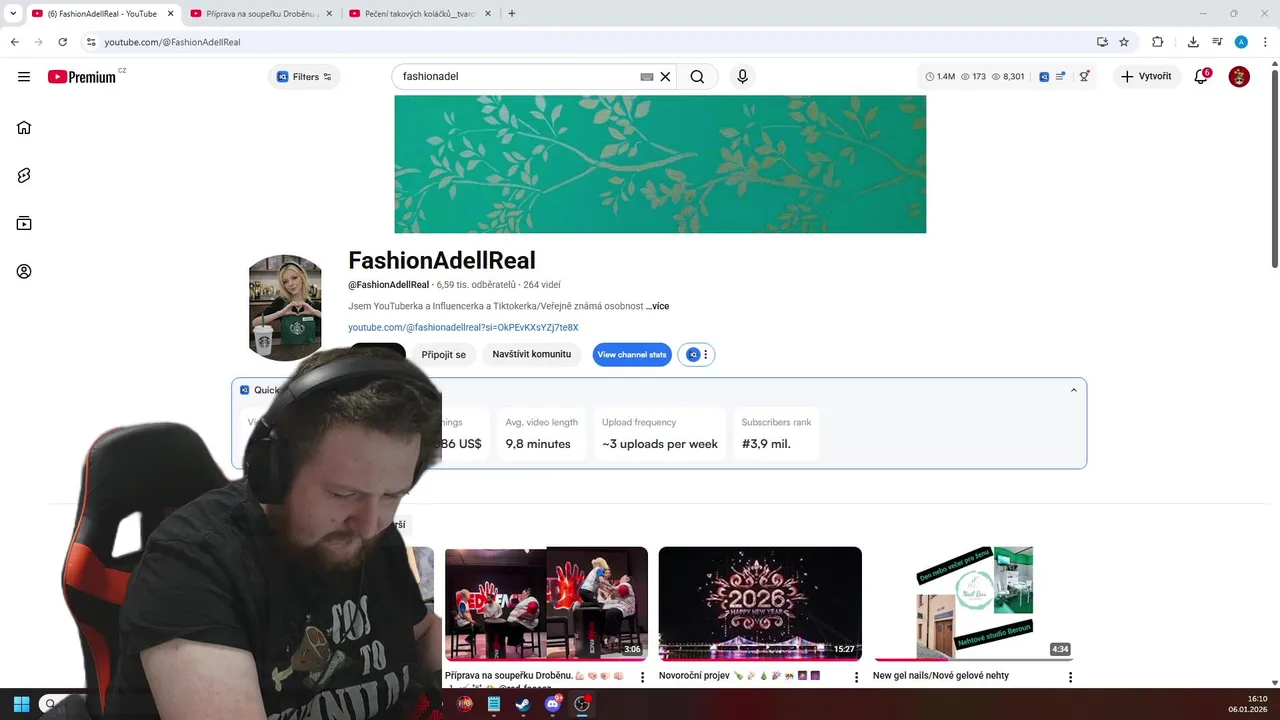Click View channel stats button
The width and height of the screenshot is (1280, 720).
coord(632,355)
